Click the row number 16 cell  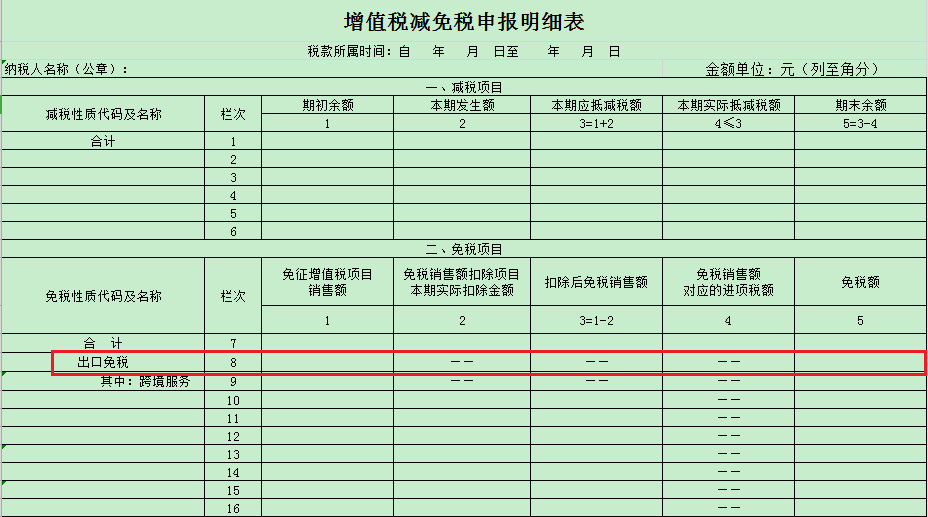point(233,508)
